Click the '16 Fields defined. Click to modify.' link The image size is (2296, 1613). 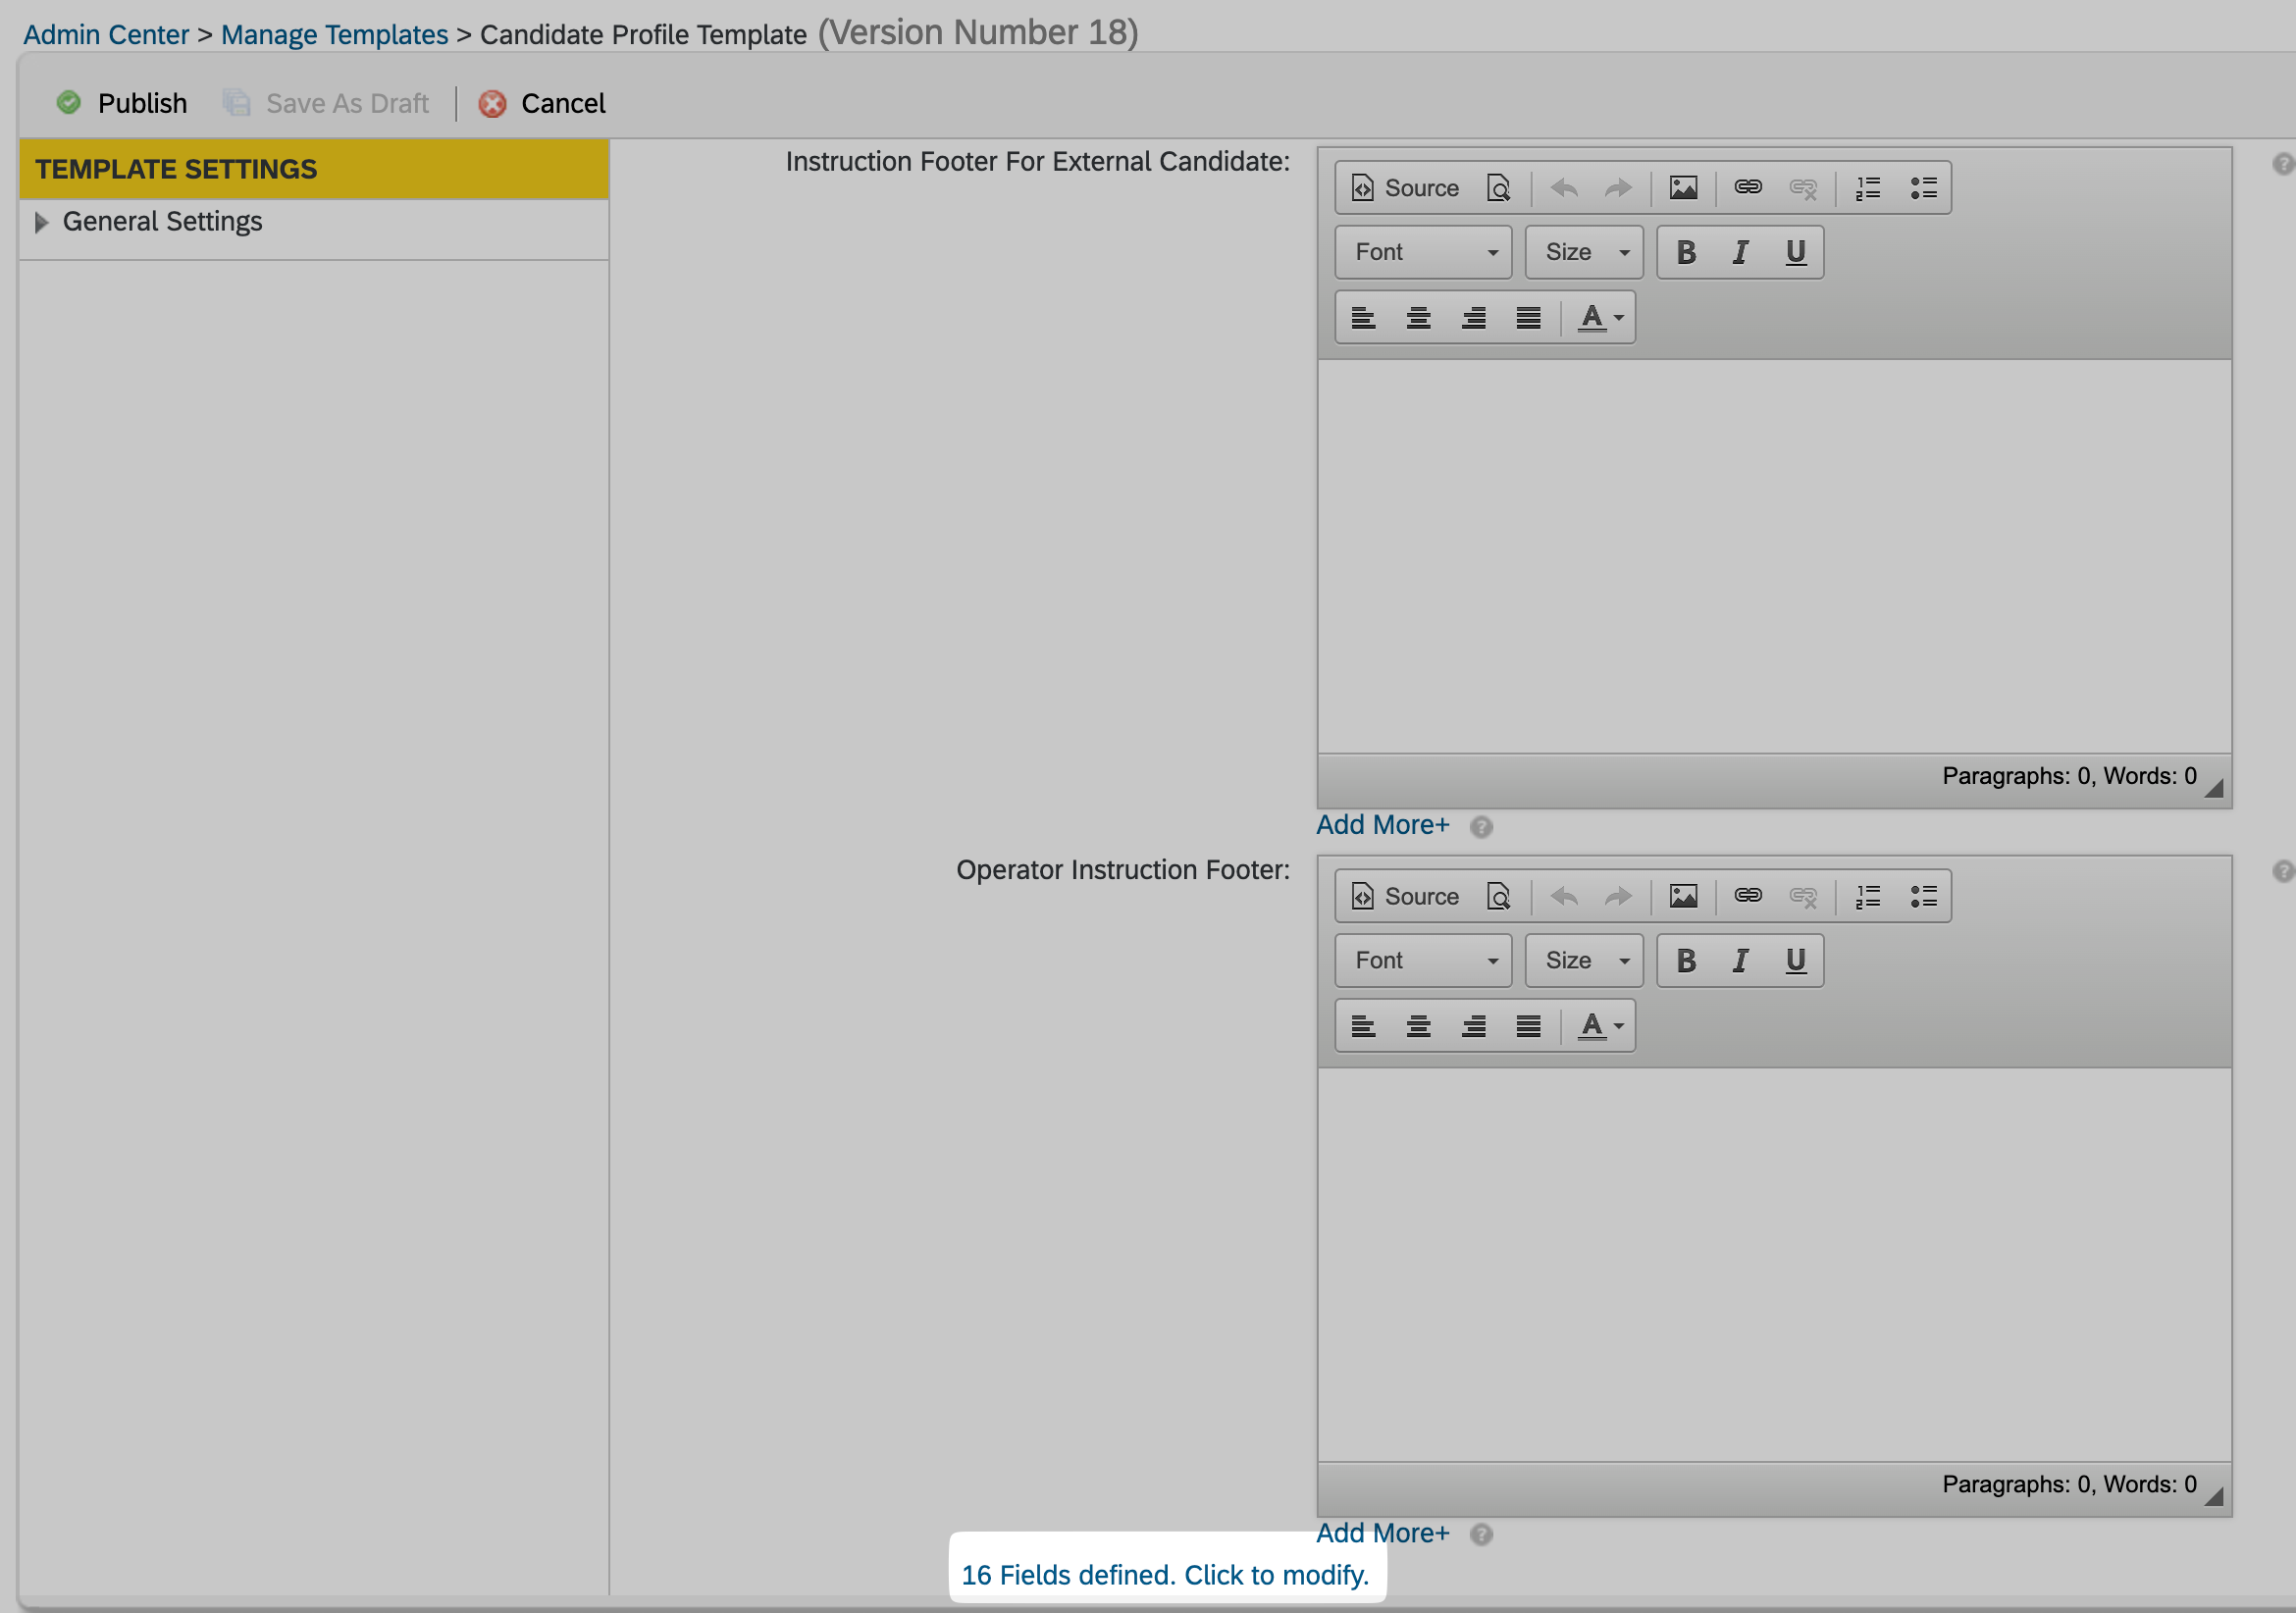1165,1575
